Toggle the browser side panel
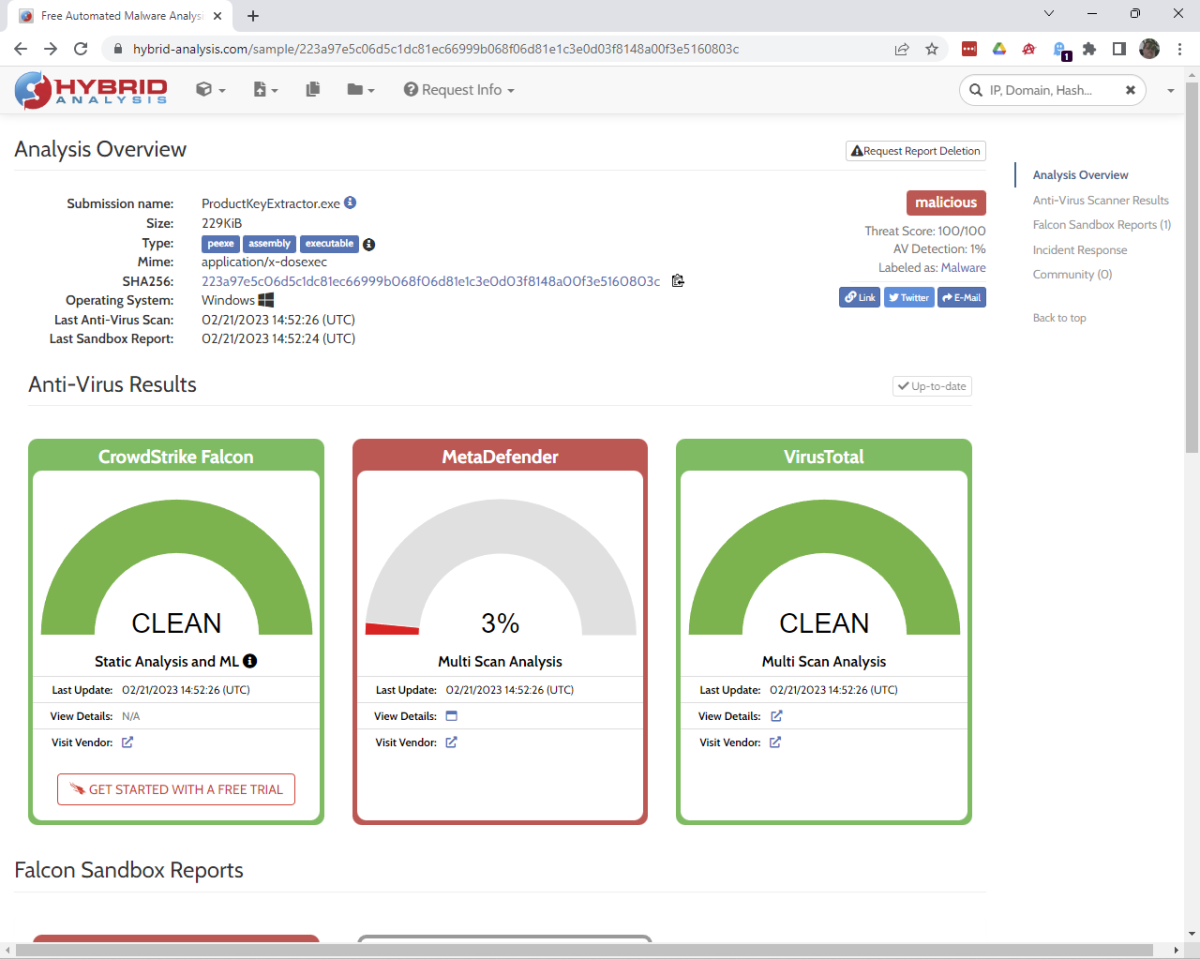This screenshot has width=1200, height=960. (x=1119, y=48)
